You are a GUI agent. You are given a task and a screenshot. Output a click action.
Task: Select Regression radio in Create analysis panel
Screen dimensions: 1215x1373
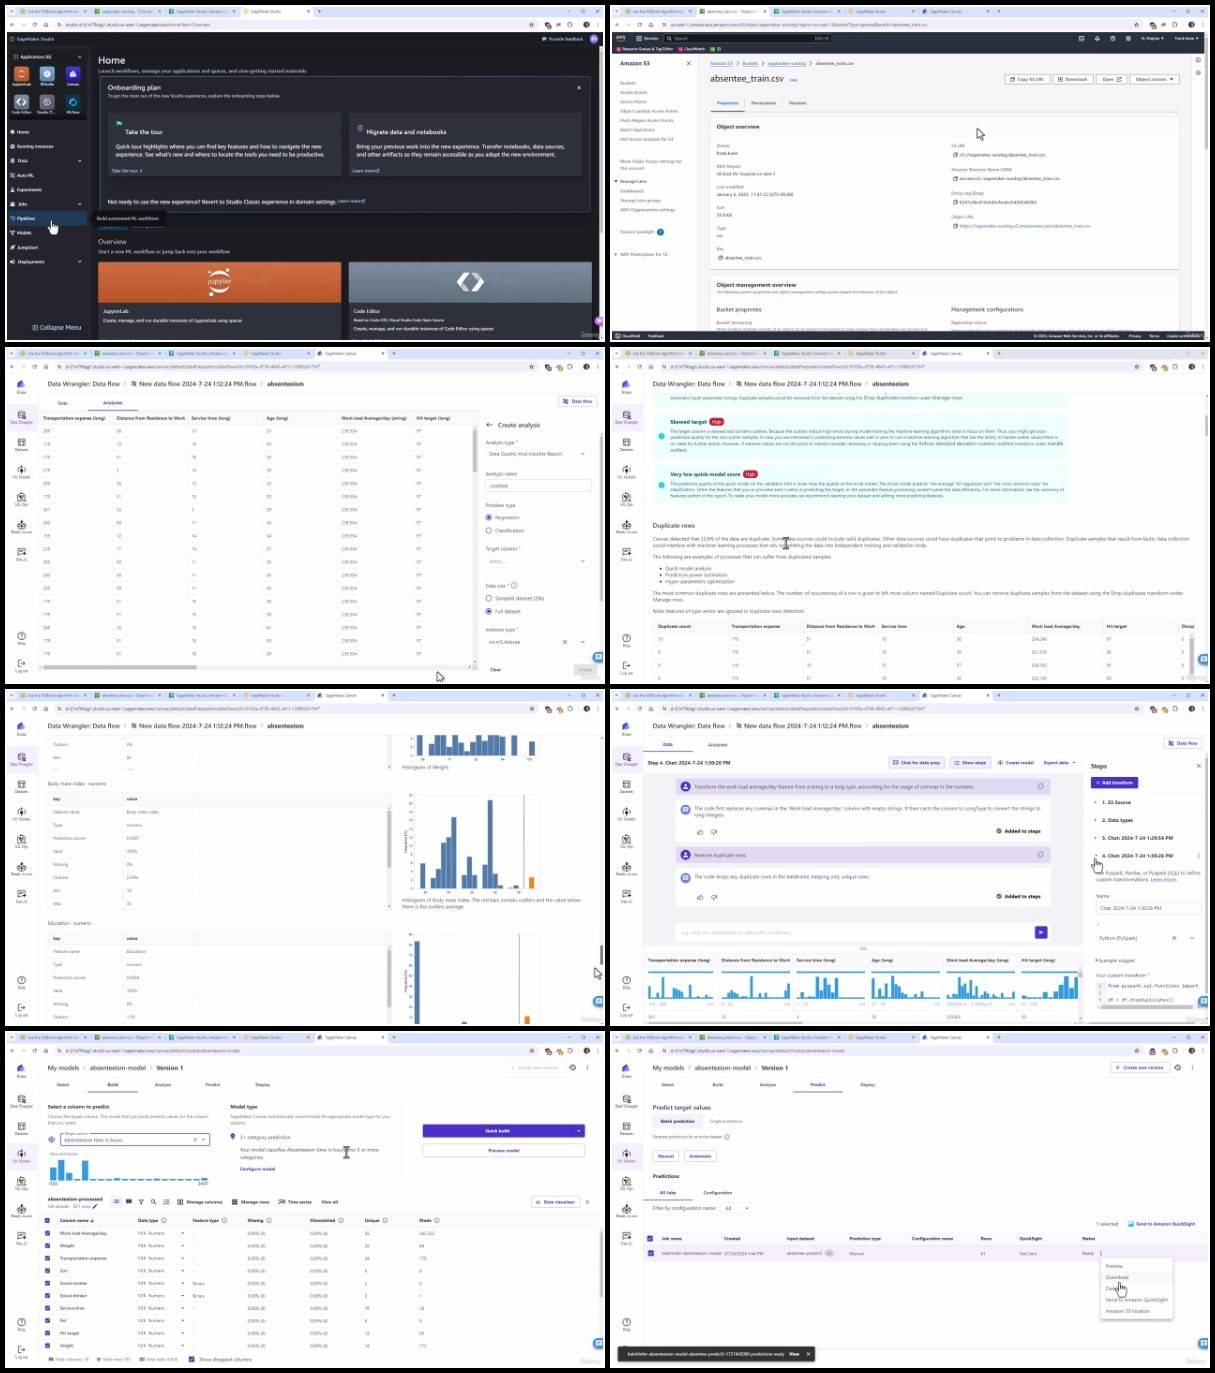click(489, 517)
